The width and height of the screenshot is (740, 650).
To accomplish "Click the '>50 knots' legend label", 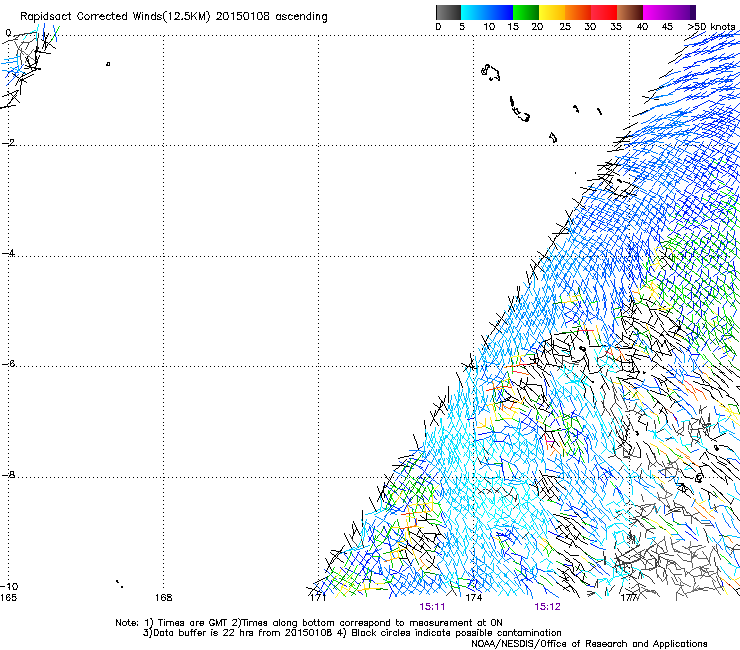I will pos(711,27).
